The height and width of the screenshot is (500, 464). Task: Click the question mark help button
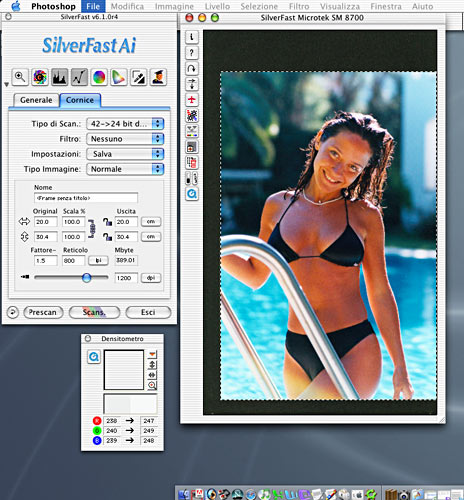point(192,53)
